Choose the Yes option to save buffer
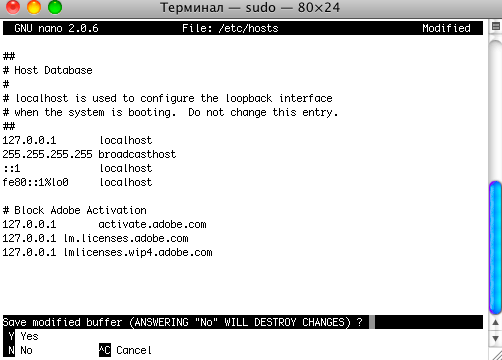 (x=29, y=336)
